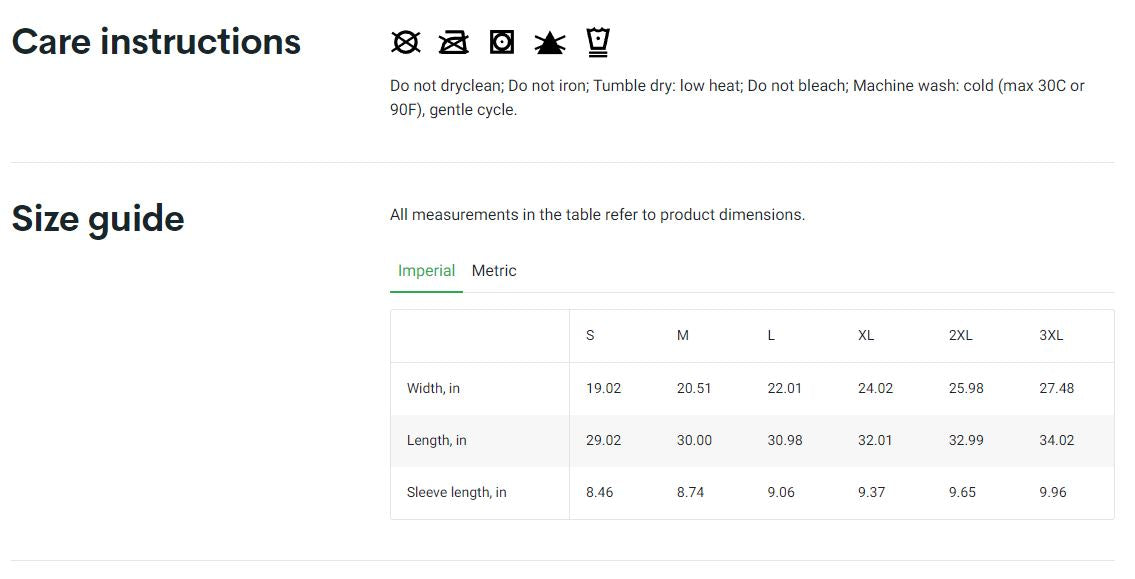
Task: Click the machine wash cold icon
Action: point(598,42)
